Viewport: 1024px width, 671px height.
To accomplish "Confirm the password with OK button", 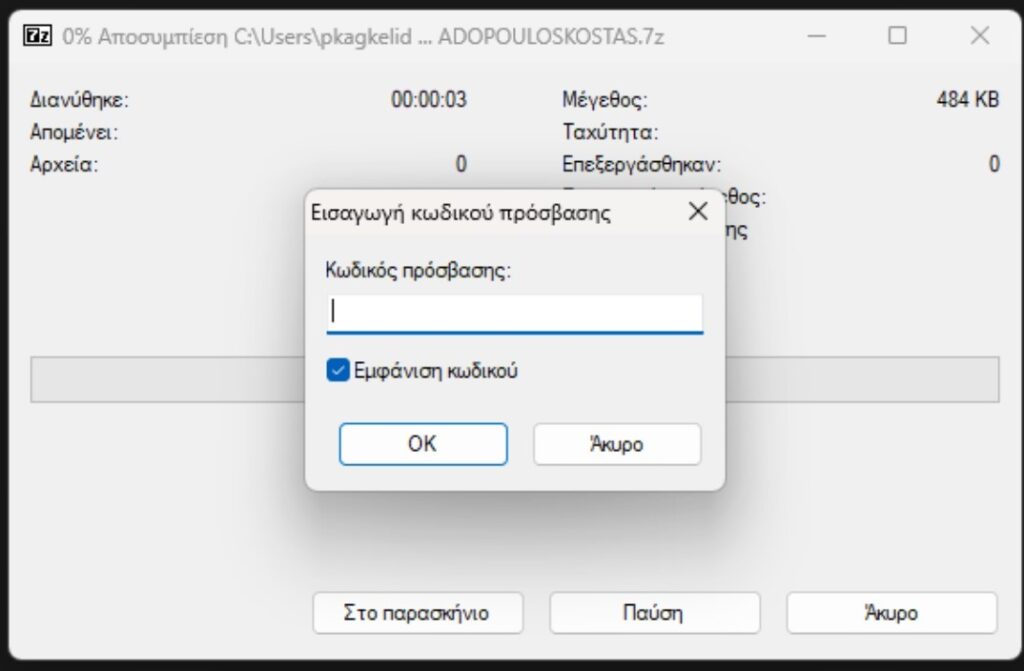I will coord(423,444).
